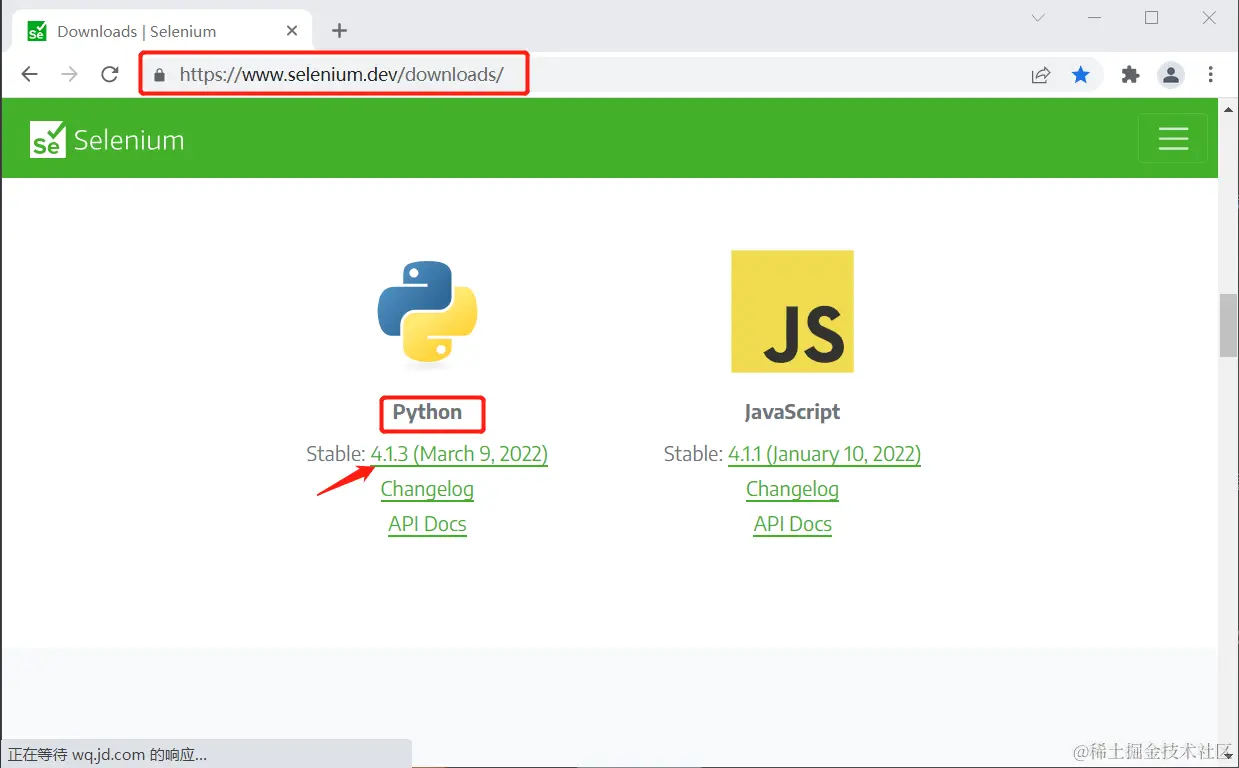The height and width of the screenshot is (768, 1239).
Task: Toggle the bookmark star for this page
Action: [x=1081, y=74]
